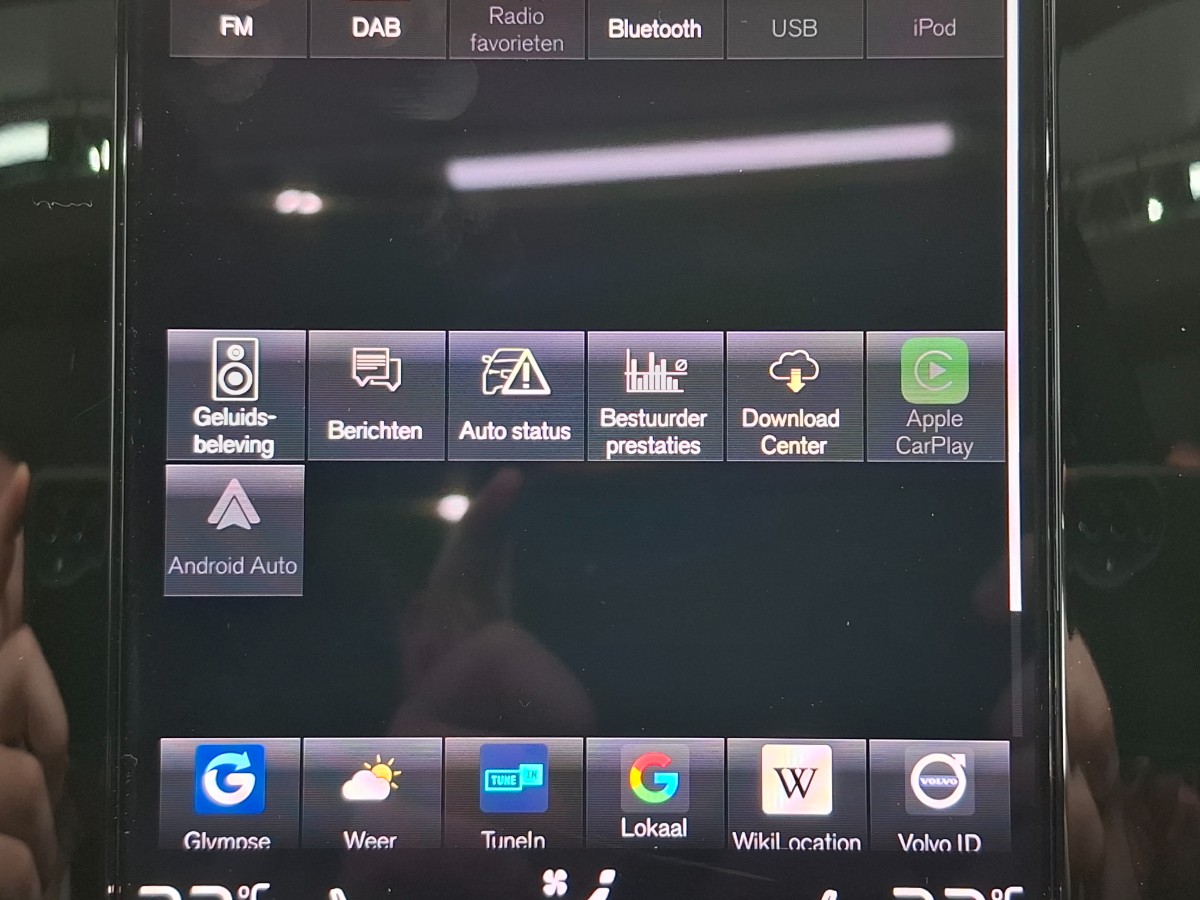
Task: Click the vertical scrollbar on the right edge
Action: [x=1015, y=305]
